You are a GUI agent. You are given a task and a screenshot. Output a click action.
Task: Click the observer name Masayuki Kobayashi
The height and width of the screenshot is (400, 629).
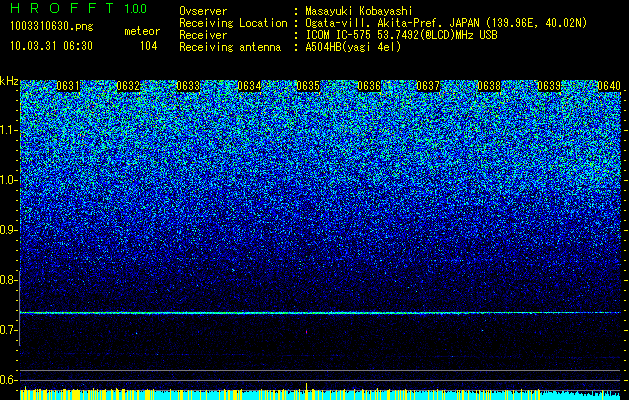359,11
